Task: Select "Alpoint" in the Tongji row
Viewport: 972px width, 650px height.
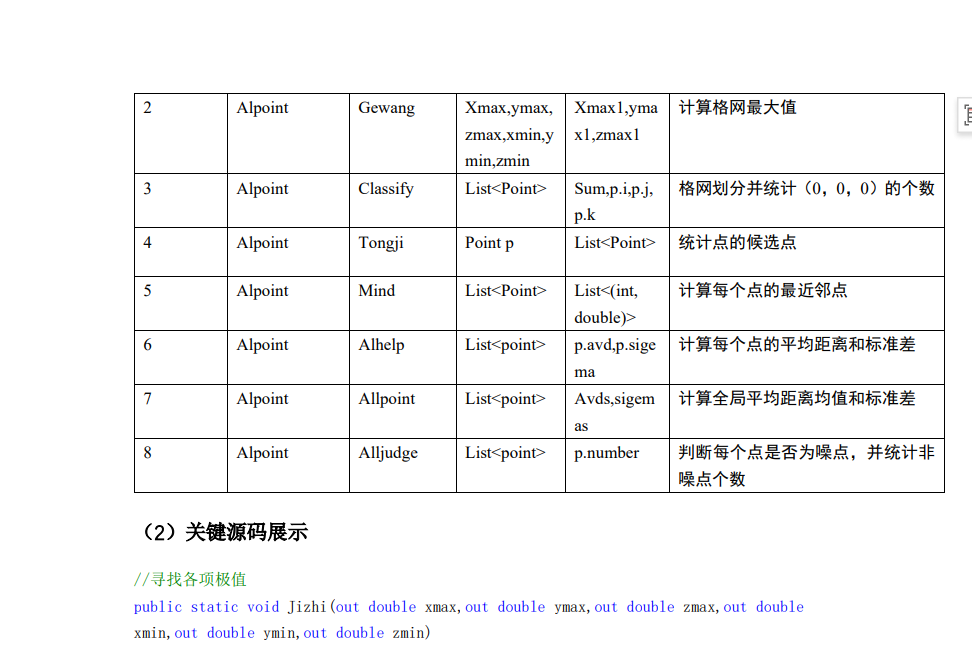Action: click(262, 243)
